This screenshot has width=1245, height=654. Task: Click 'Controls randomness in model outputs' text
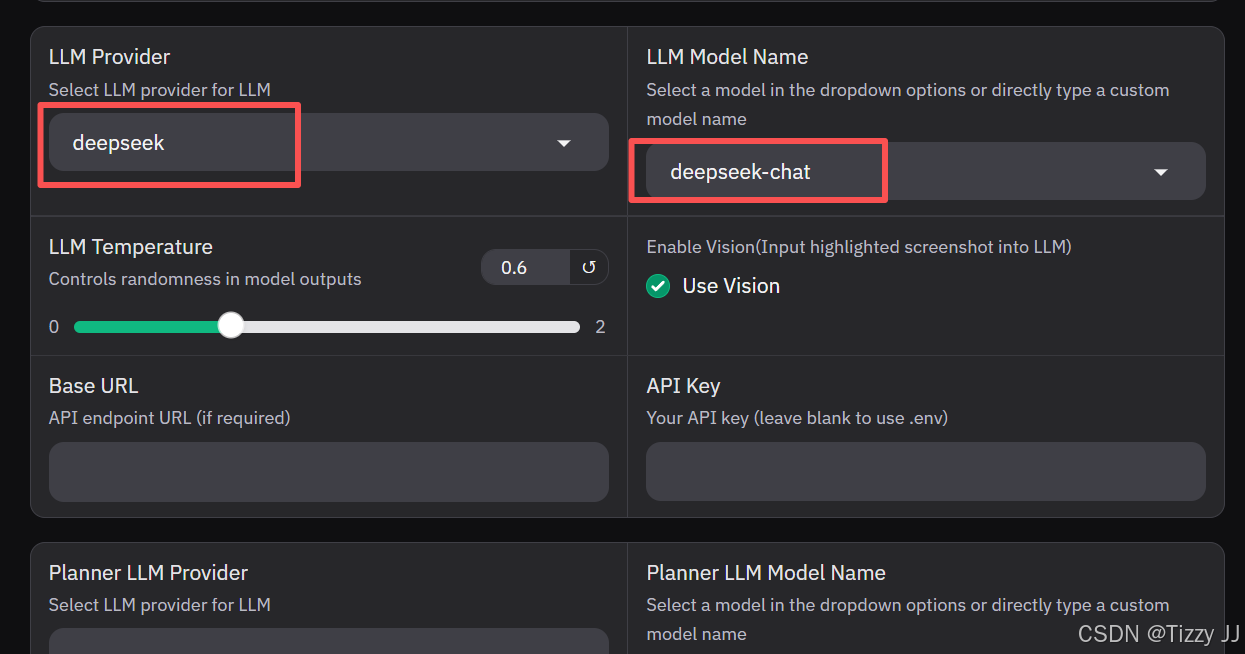point(205,279)
